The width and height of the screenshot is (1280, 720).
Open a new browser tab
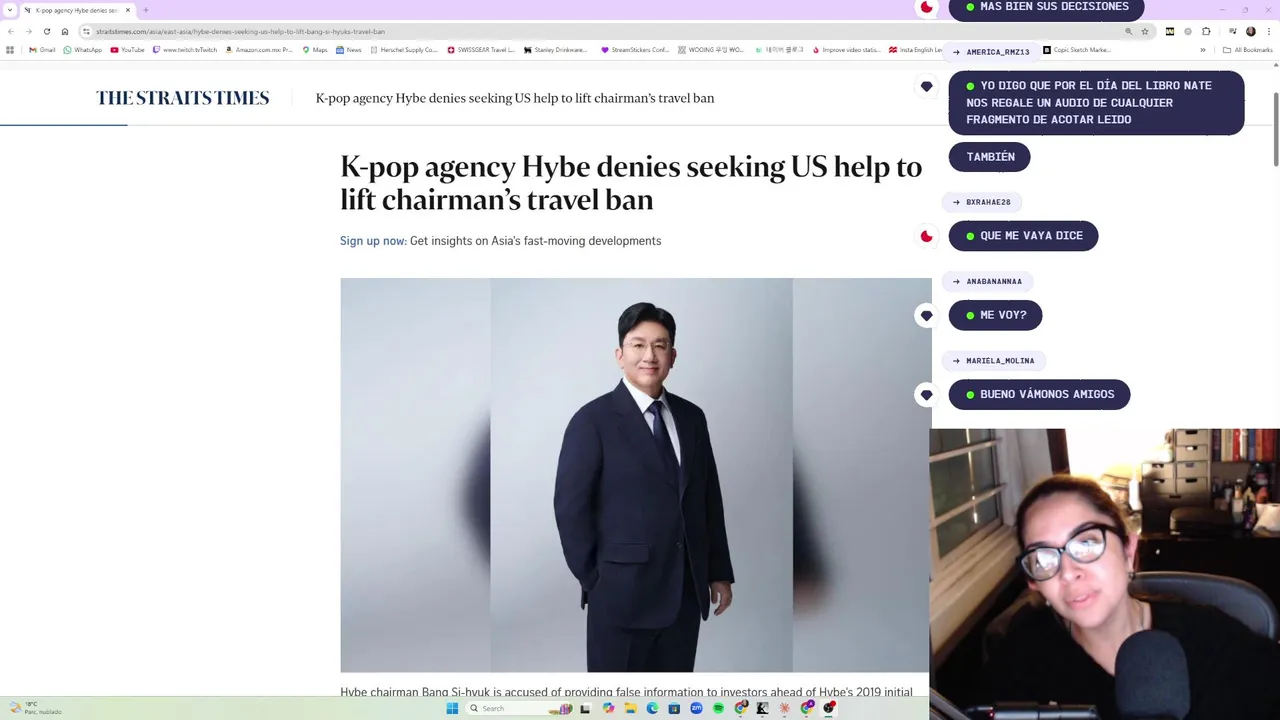coord(146,10)
